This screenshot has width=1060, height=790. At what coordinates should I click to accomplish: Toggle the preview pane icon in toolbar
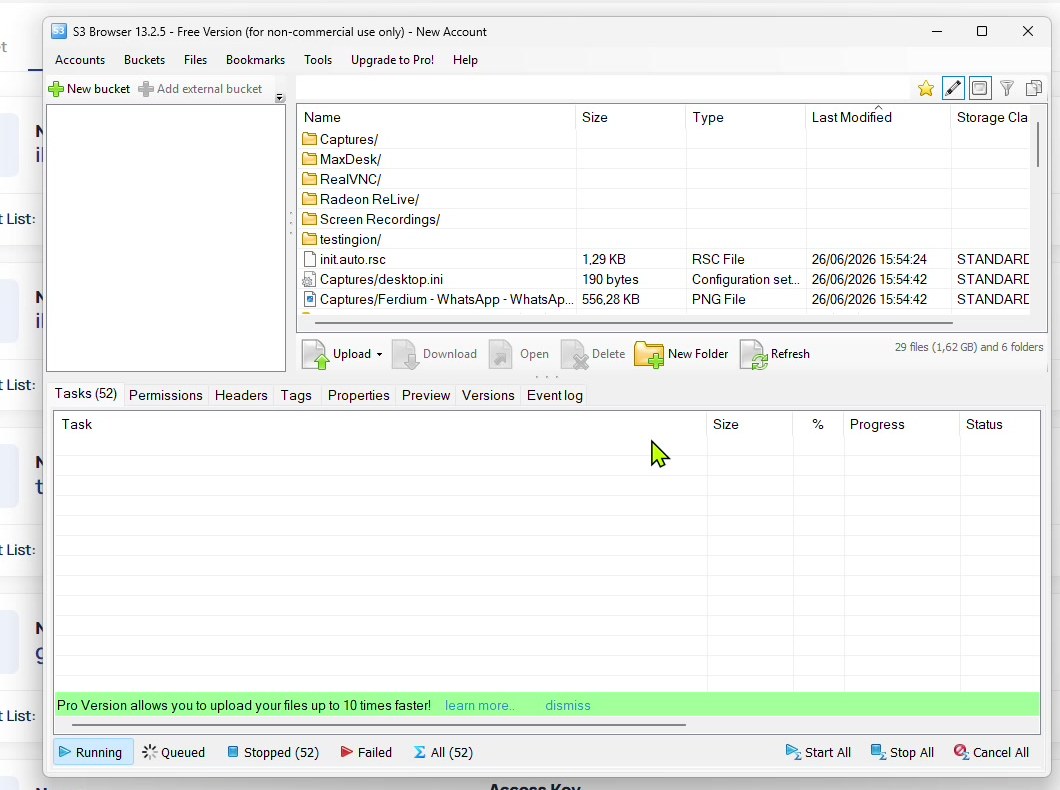[x=980, y=89]
